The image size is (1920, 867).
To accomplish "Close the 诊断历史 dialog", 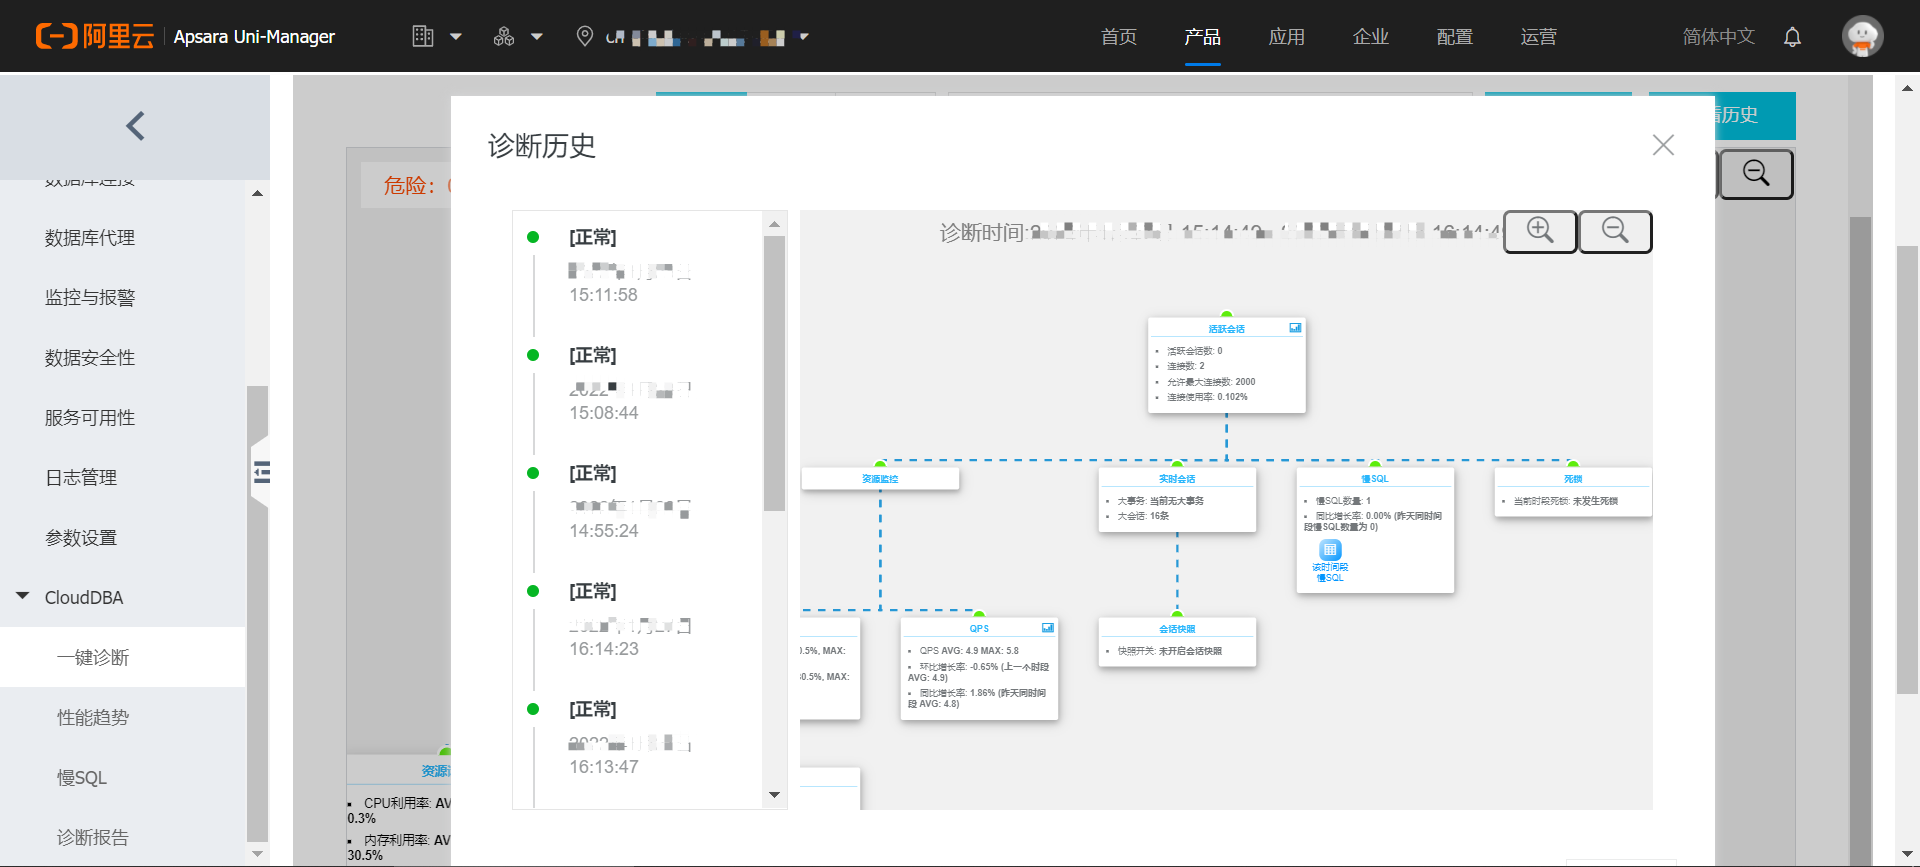I will pos(1663,145).
